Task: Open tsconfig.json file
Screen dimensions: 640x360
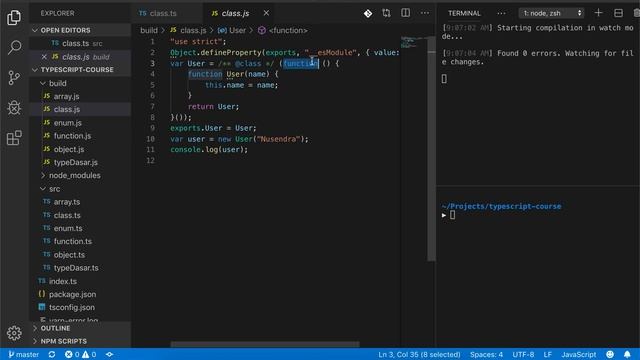Action: coord(80,307)
